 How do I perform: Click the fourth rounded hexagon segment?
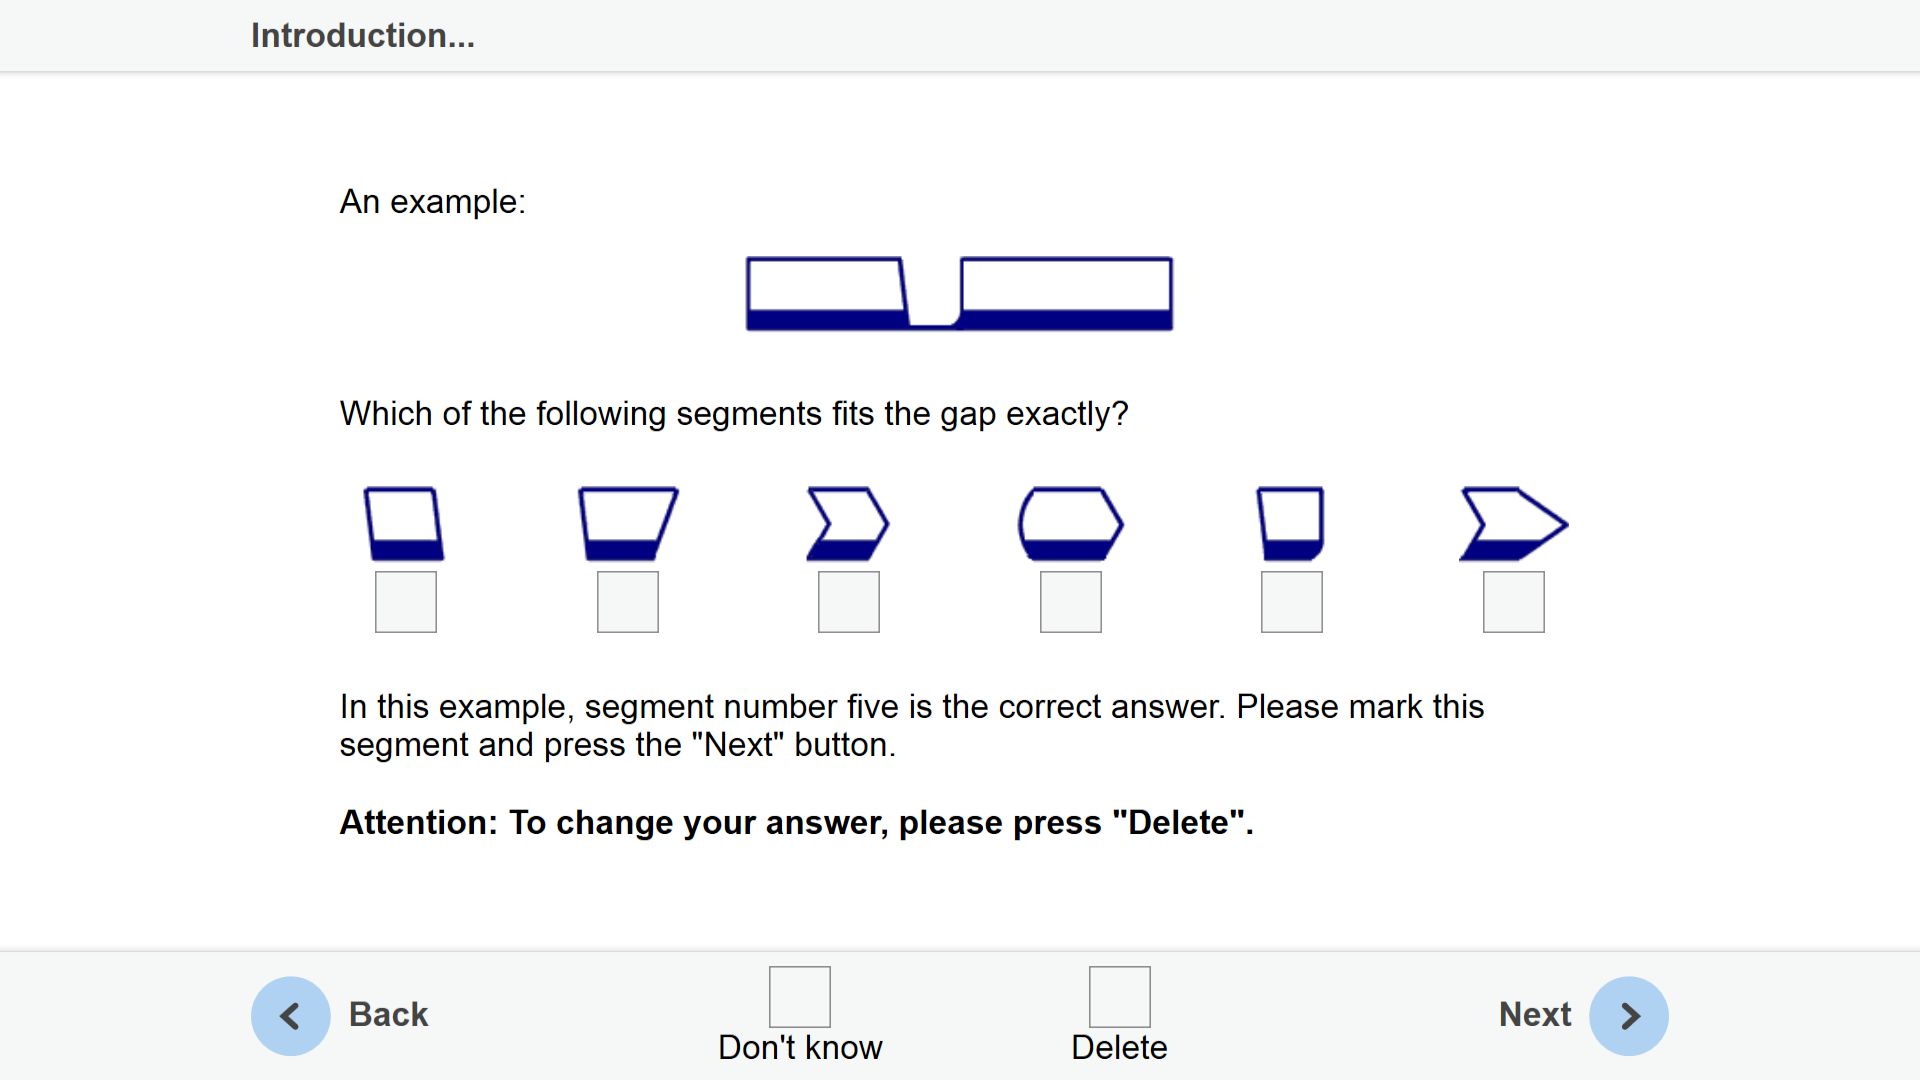[1071, 524]
